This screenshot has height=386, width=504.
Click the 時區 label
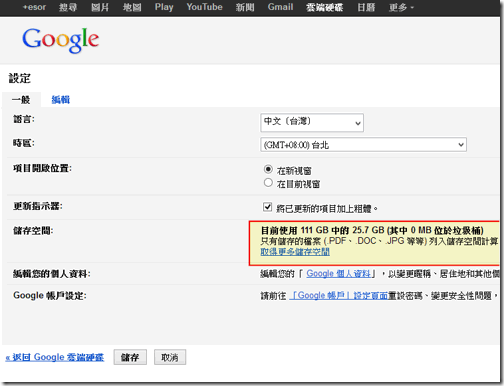coord(24,143)
